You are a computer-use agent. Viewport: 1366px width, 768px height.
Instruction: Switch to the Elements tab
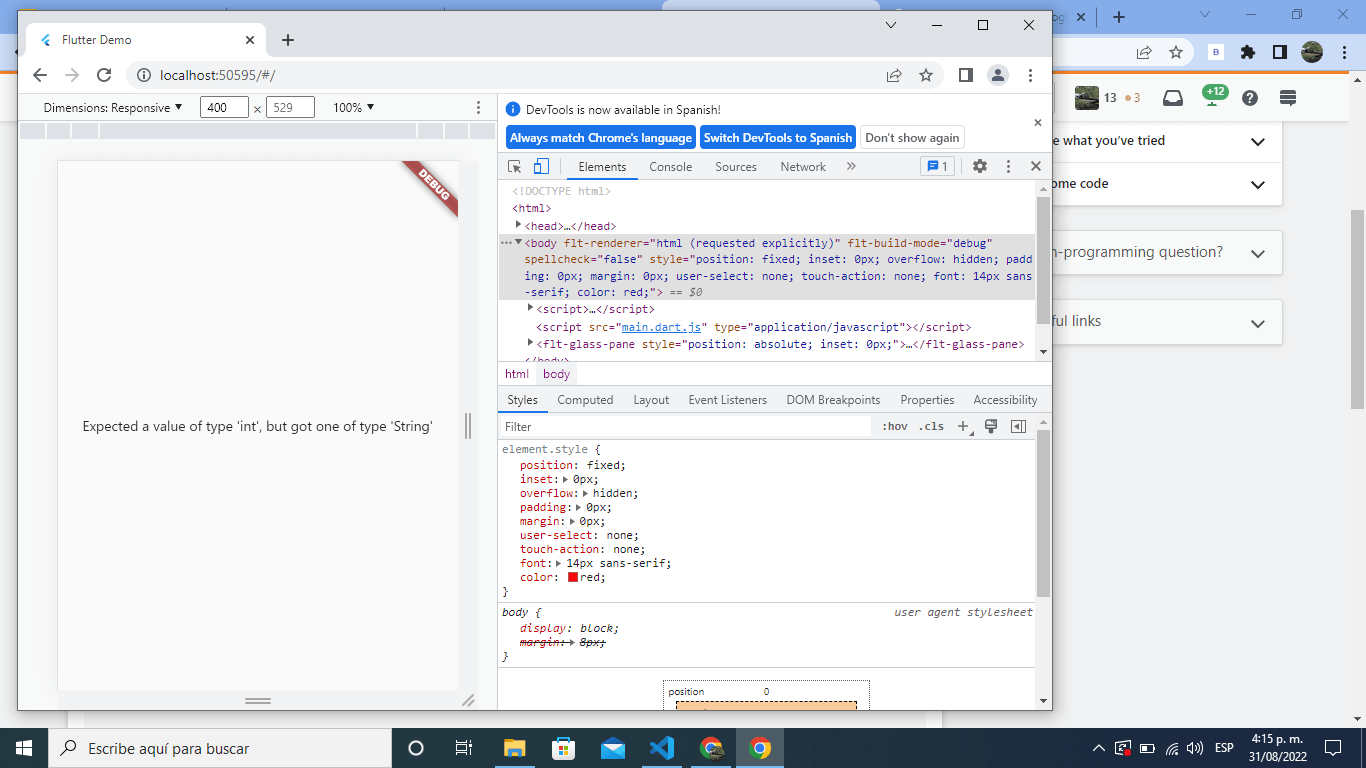tap(602, 167)
